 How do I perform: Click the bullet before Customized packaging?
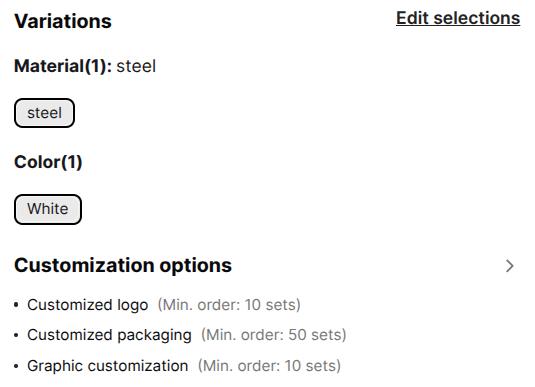[16, 335]
